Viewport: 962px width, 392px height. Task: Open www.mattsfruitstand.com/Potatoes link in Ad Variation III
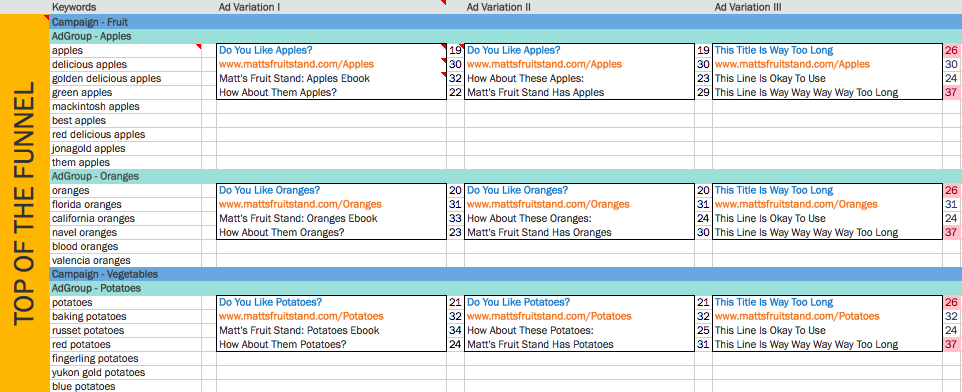[x=797, y=317]
